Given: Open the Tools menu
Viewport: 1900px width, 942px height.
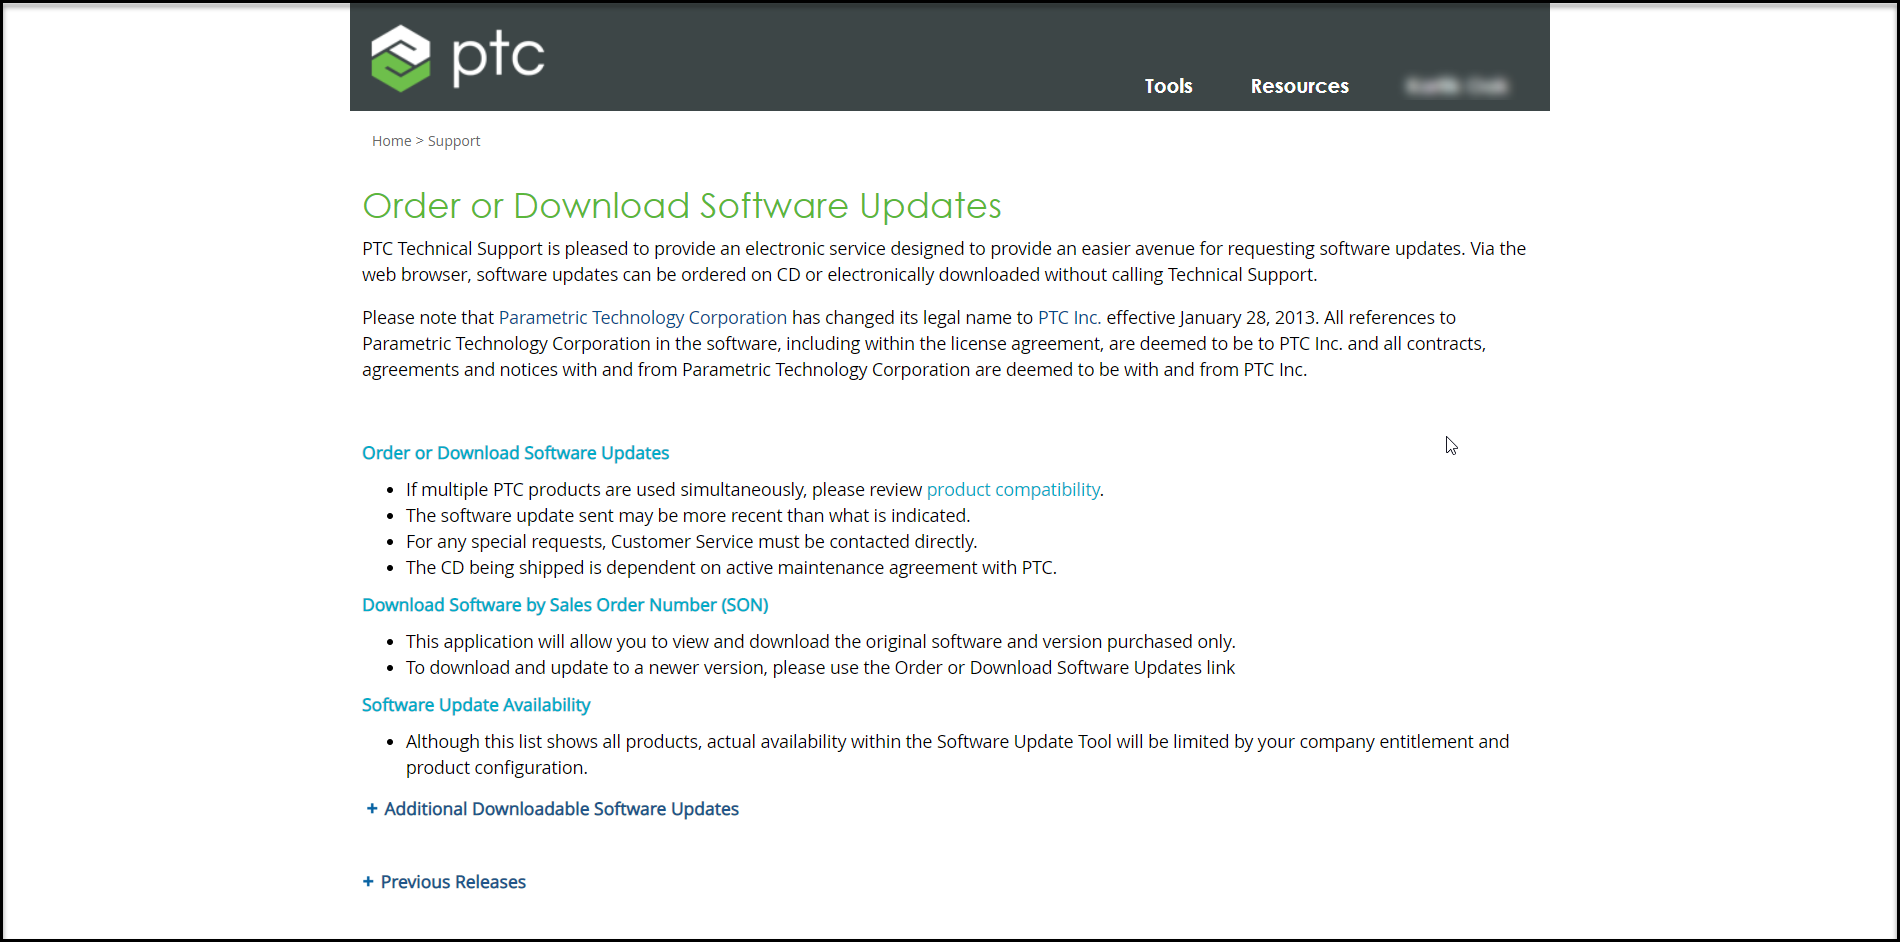Looking at the screenshot, I should pyautogui.click(x=1168, y=86).
